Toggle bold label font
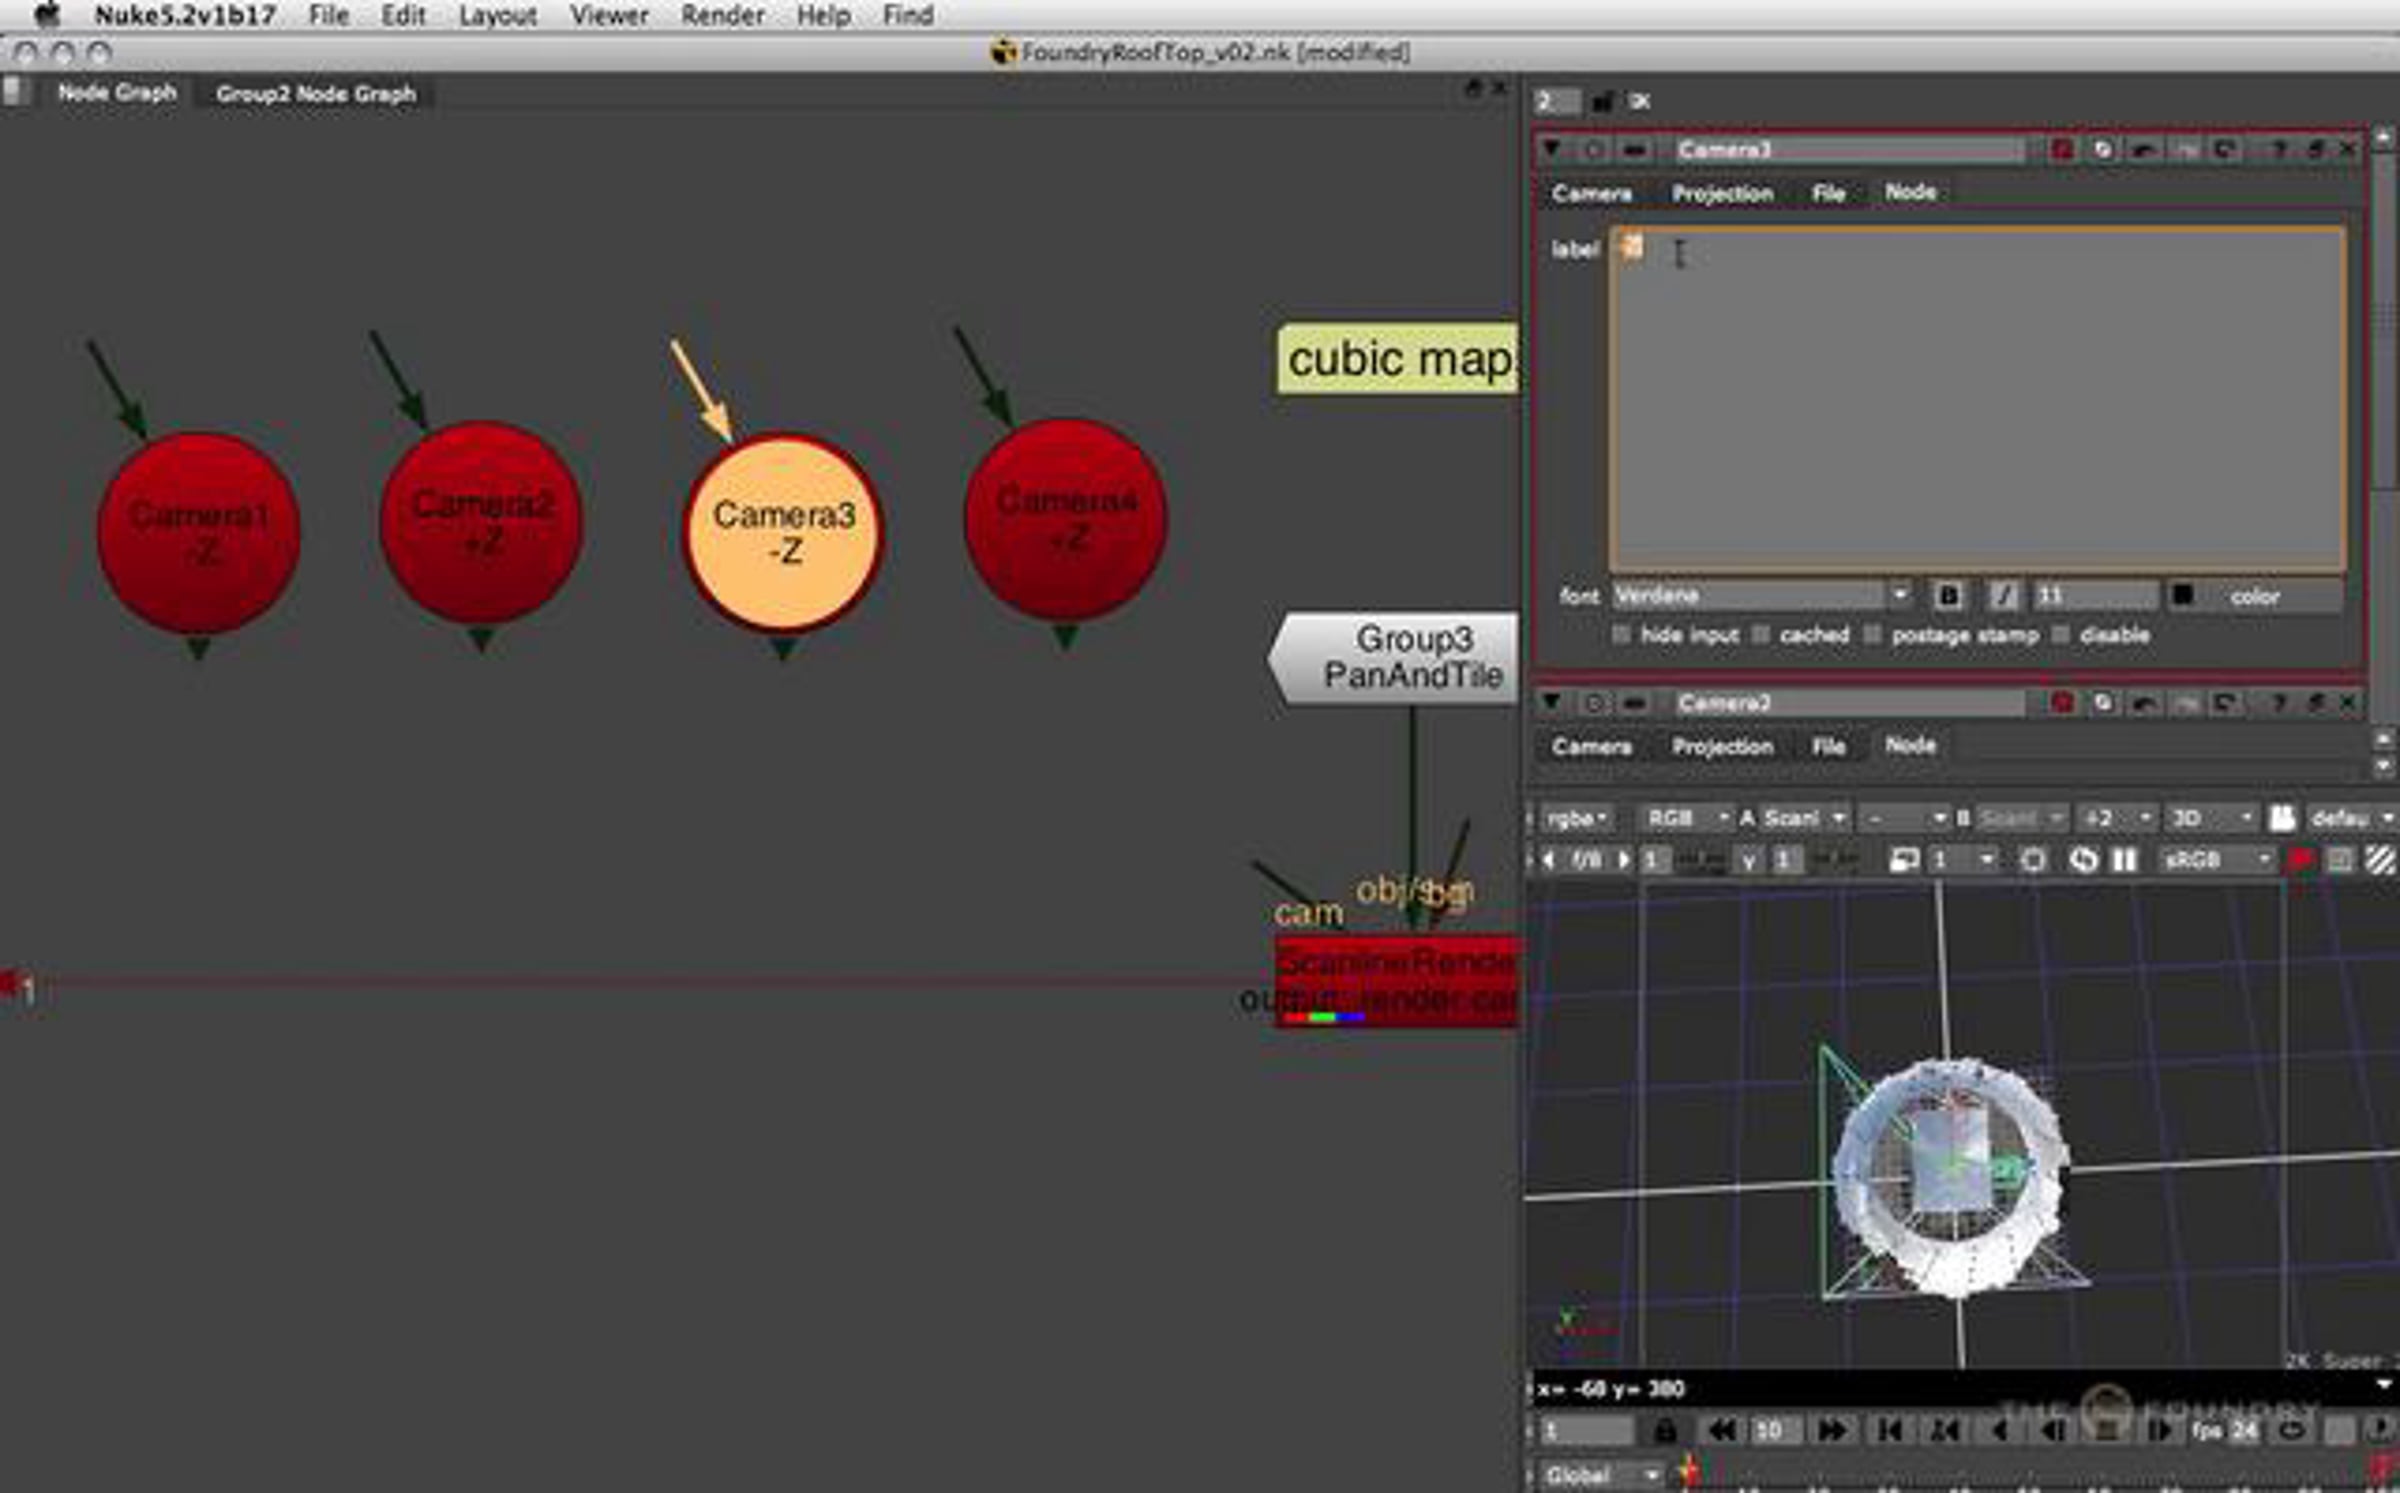The width and height of the screenshot is (2400, 1493). pos(1947,596)
